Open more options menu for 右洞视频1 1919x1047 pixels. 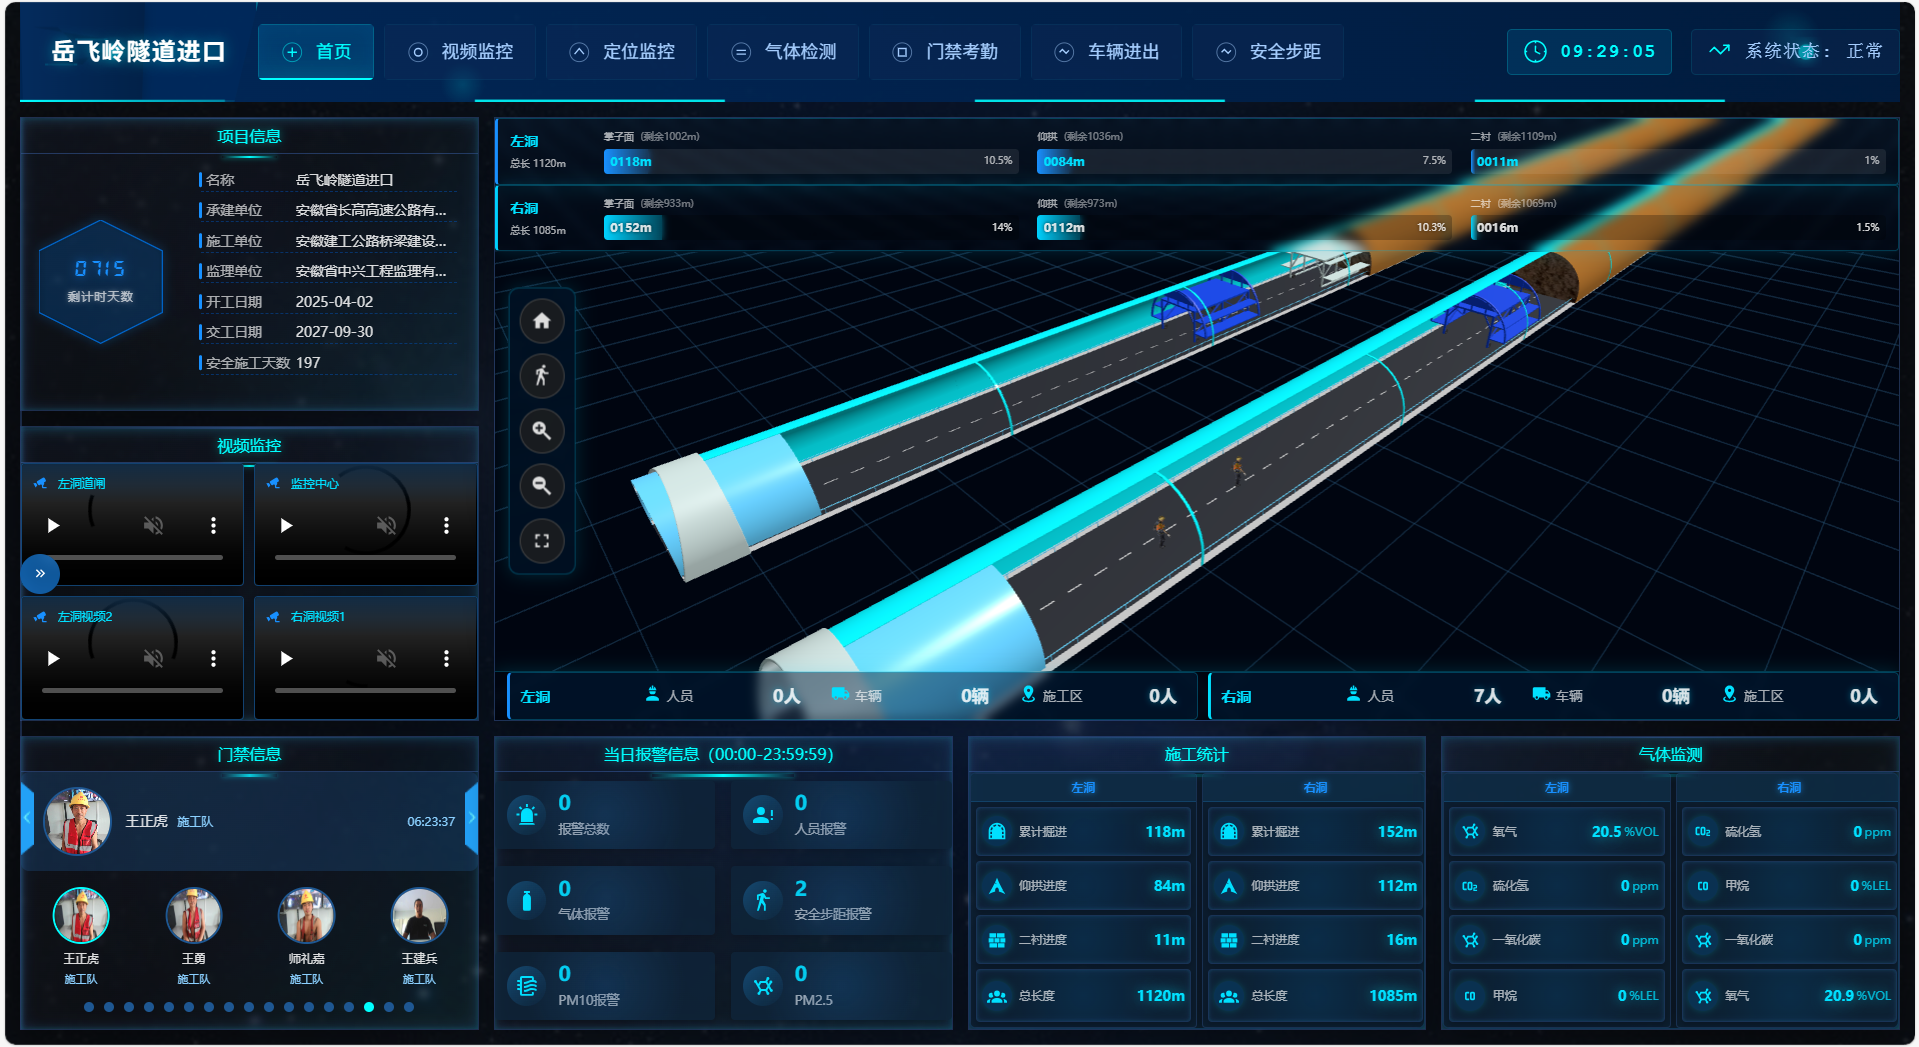click(446, 658)
